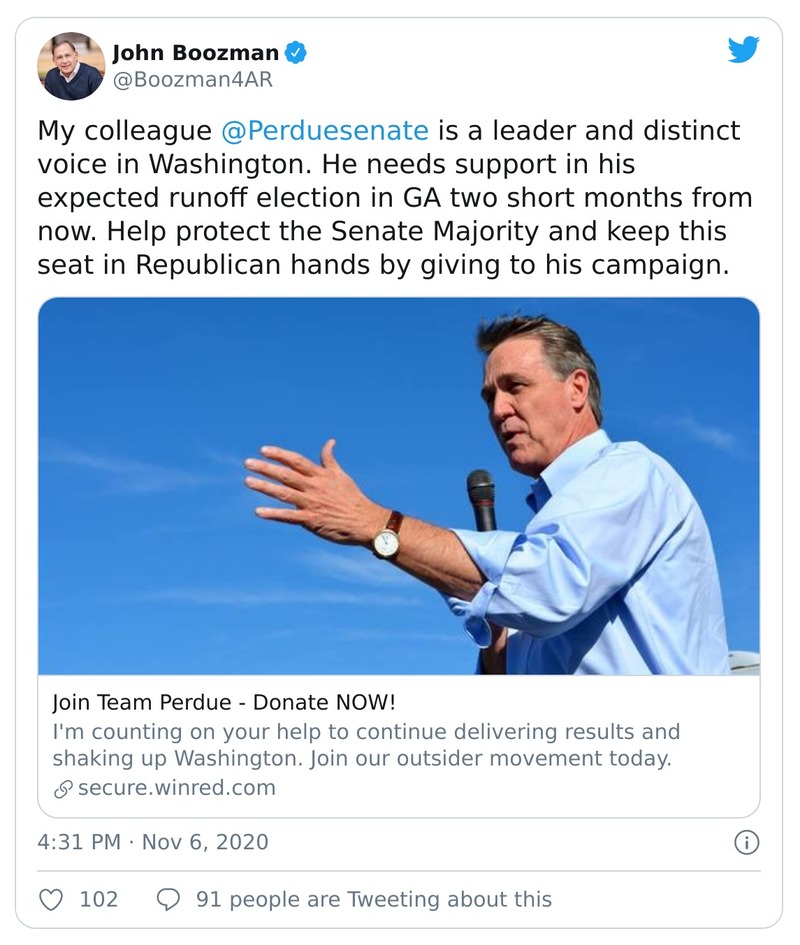
Task: Click the @Perduesenate mention
Action: (323, 131)
